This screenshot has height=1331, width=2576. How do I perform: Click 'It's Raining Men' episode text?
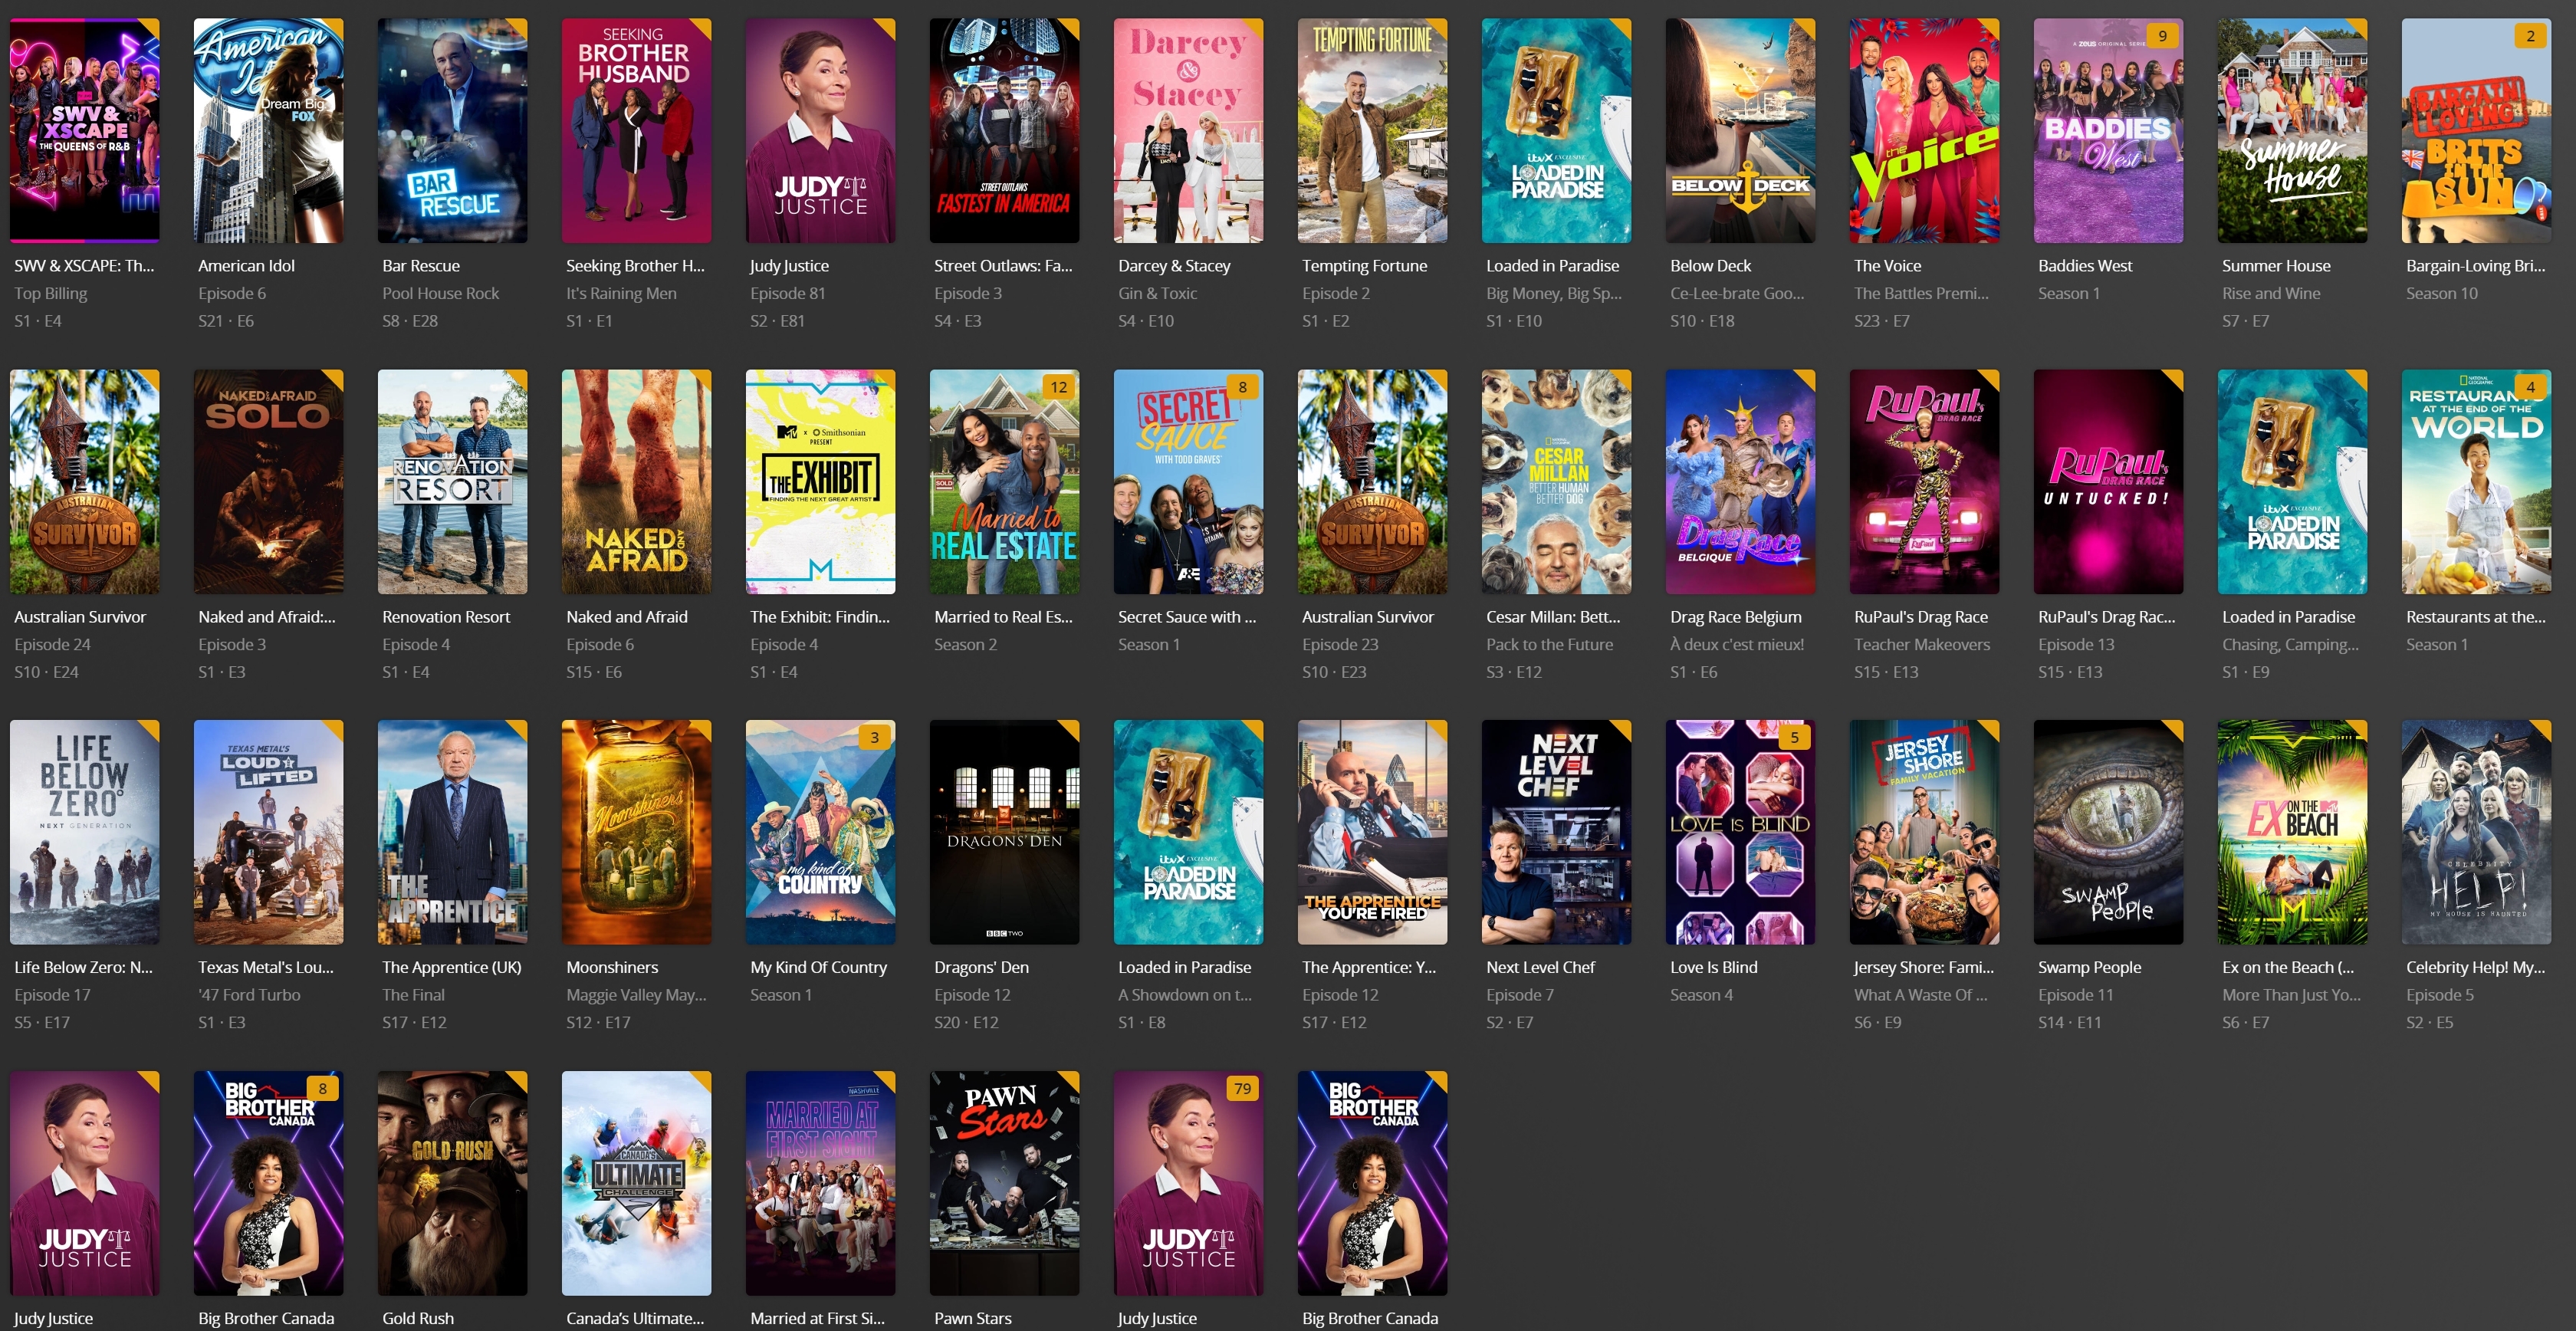[621, 294]
